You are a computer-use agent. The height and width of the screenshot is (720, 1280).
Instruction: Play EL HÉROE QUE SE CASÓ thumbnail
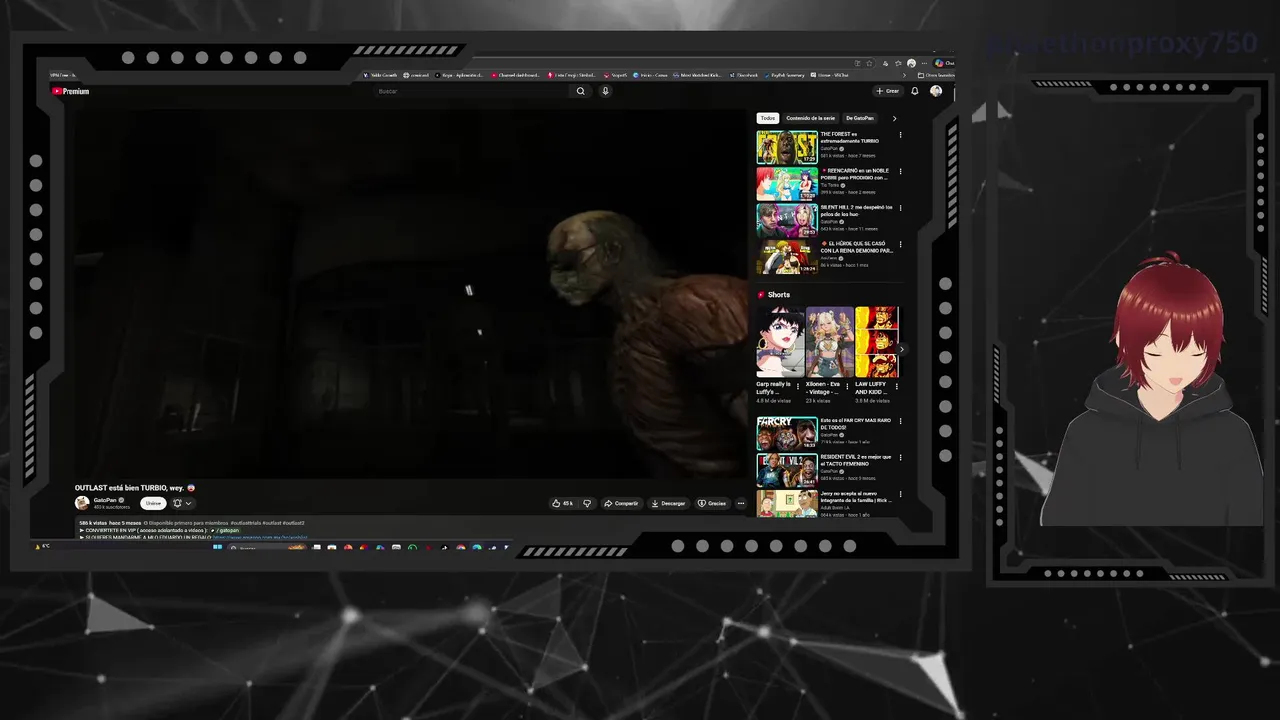coord(787,257)
